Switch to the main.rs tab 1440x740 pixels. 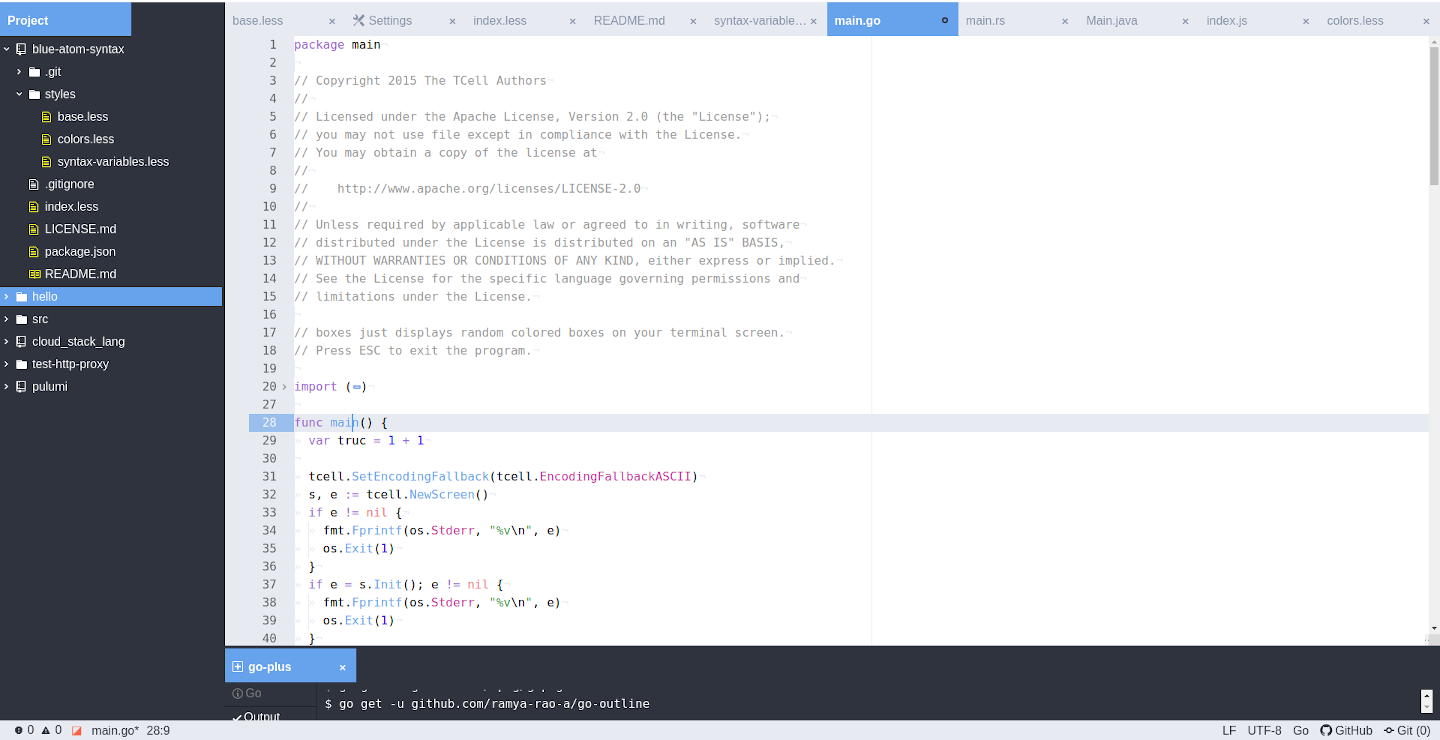[1018, 20]
